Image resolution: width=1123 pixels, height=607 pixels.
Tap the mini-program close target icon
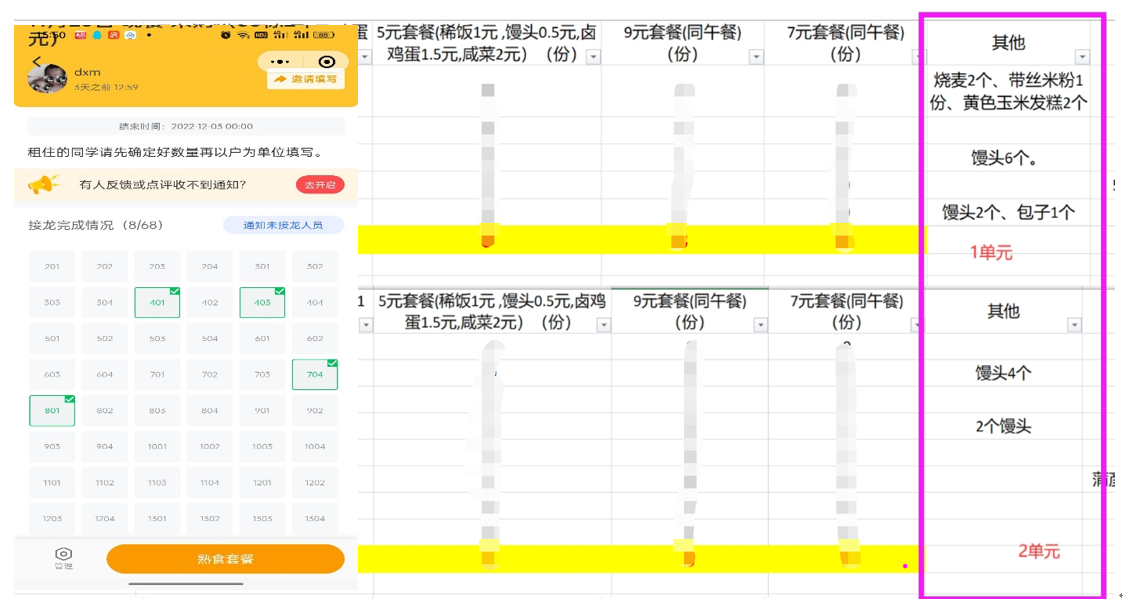(326, 62)
